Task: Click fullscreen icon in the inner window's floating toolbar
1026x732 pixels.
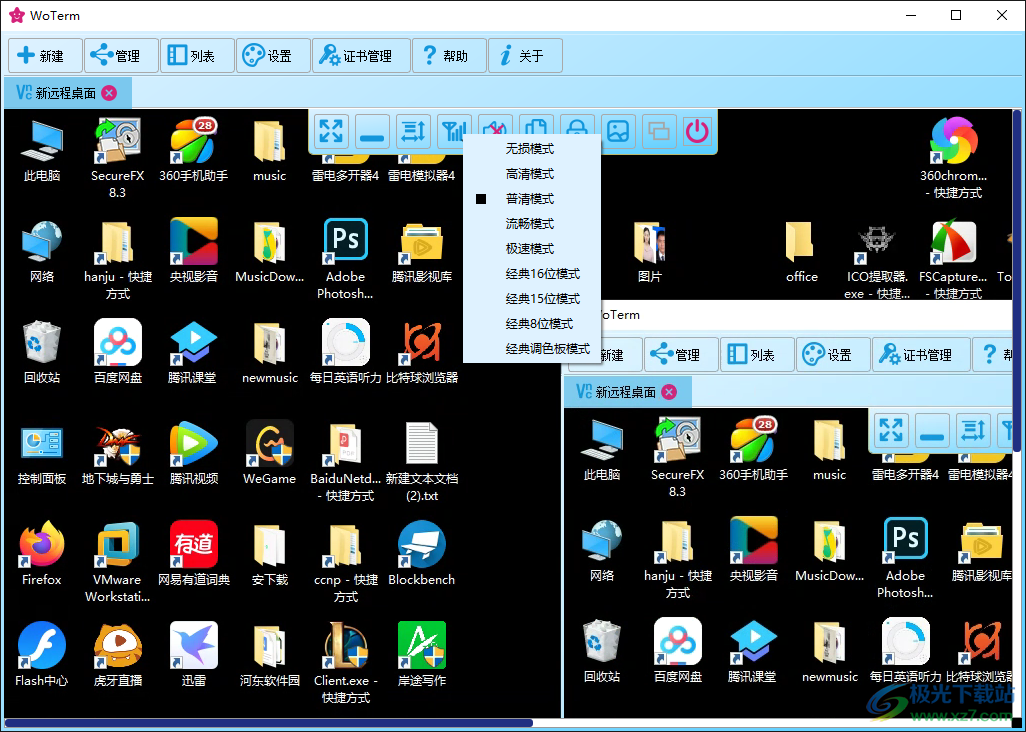Action: 891,430
